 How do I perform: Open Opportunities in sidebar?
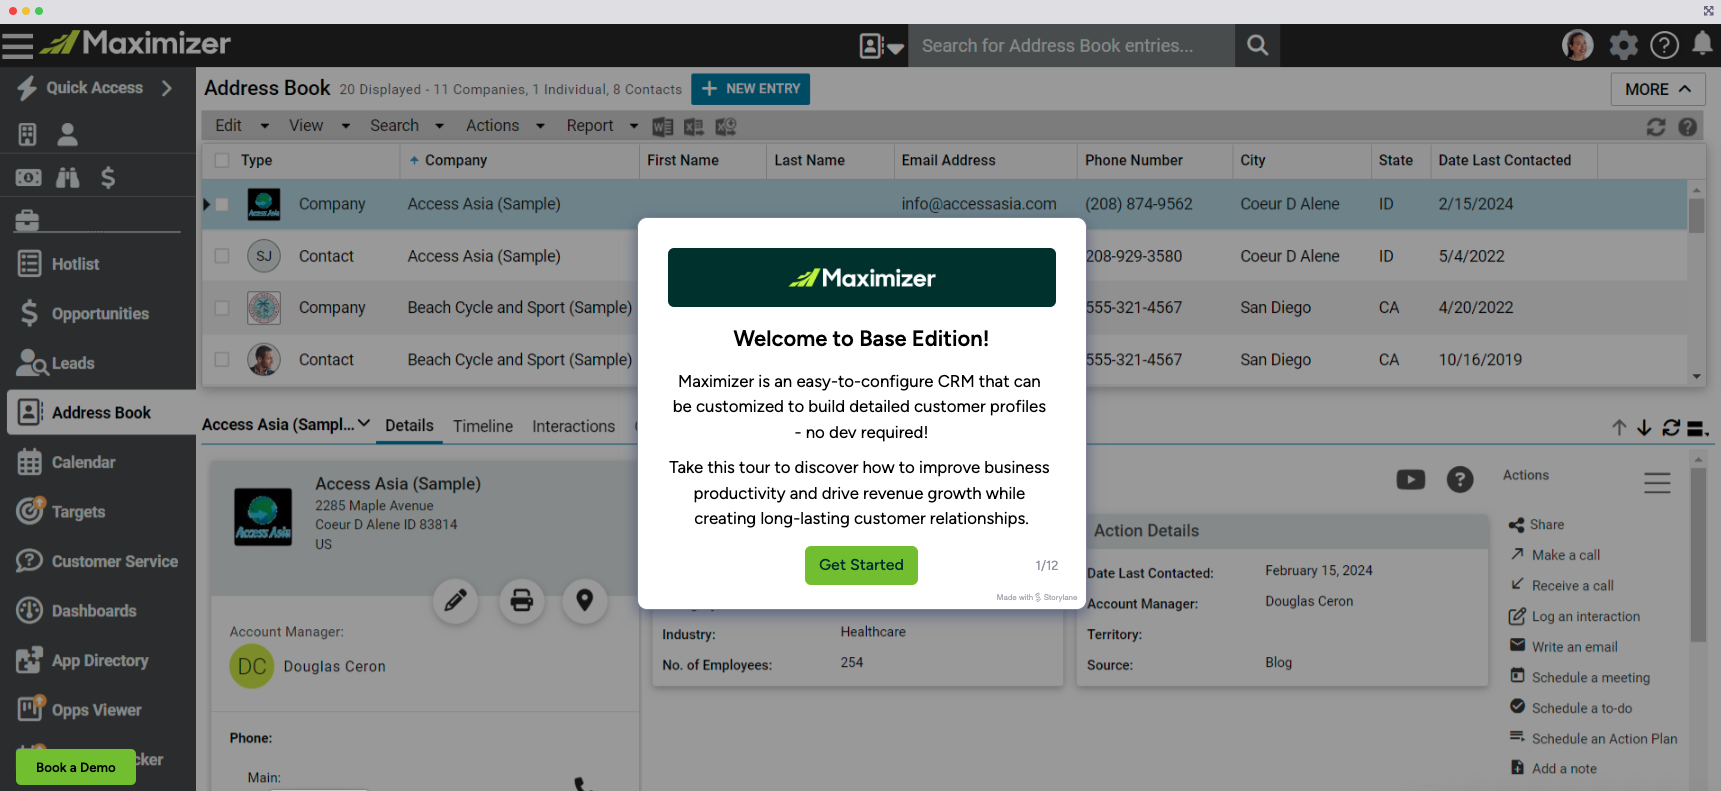tap(98, 314)
